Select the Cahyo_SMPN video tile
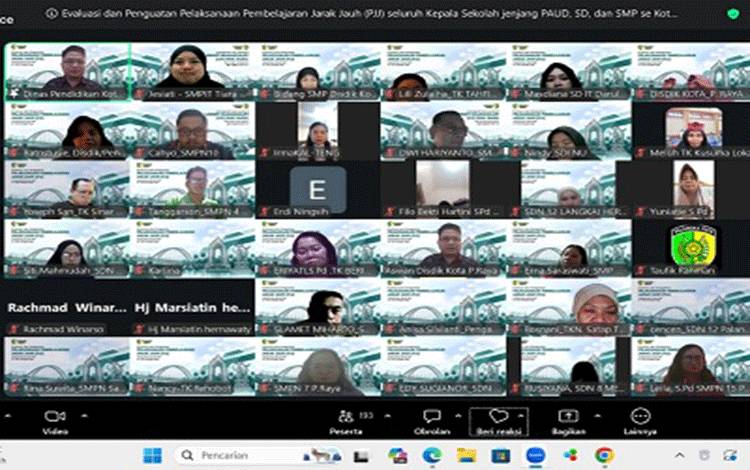The height and width of the screenshot is (470, 750). coord(192,131)
